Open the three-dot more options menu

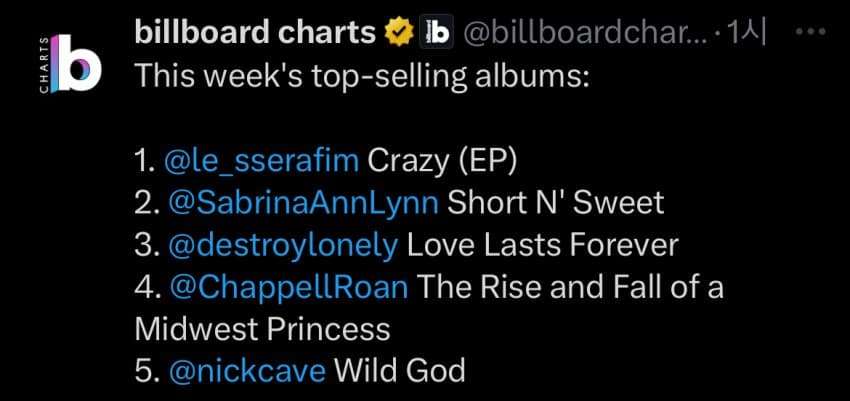[808, 31]
